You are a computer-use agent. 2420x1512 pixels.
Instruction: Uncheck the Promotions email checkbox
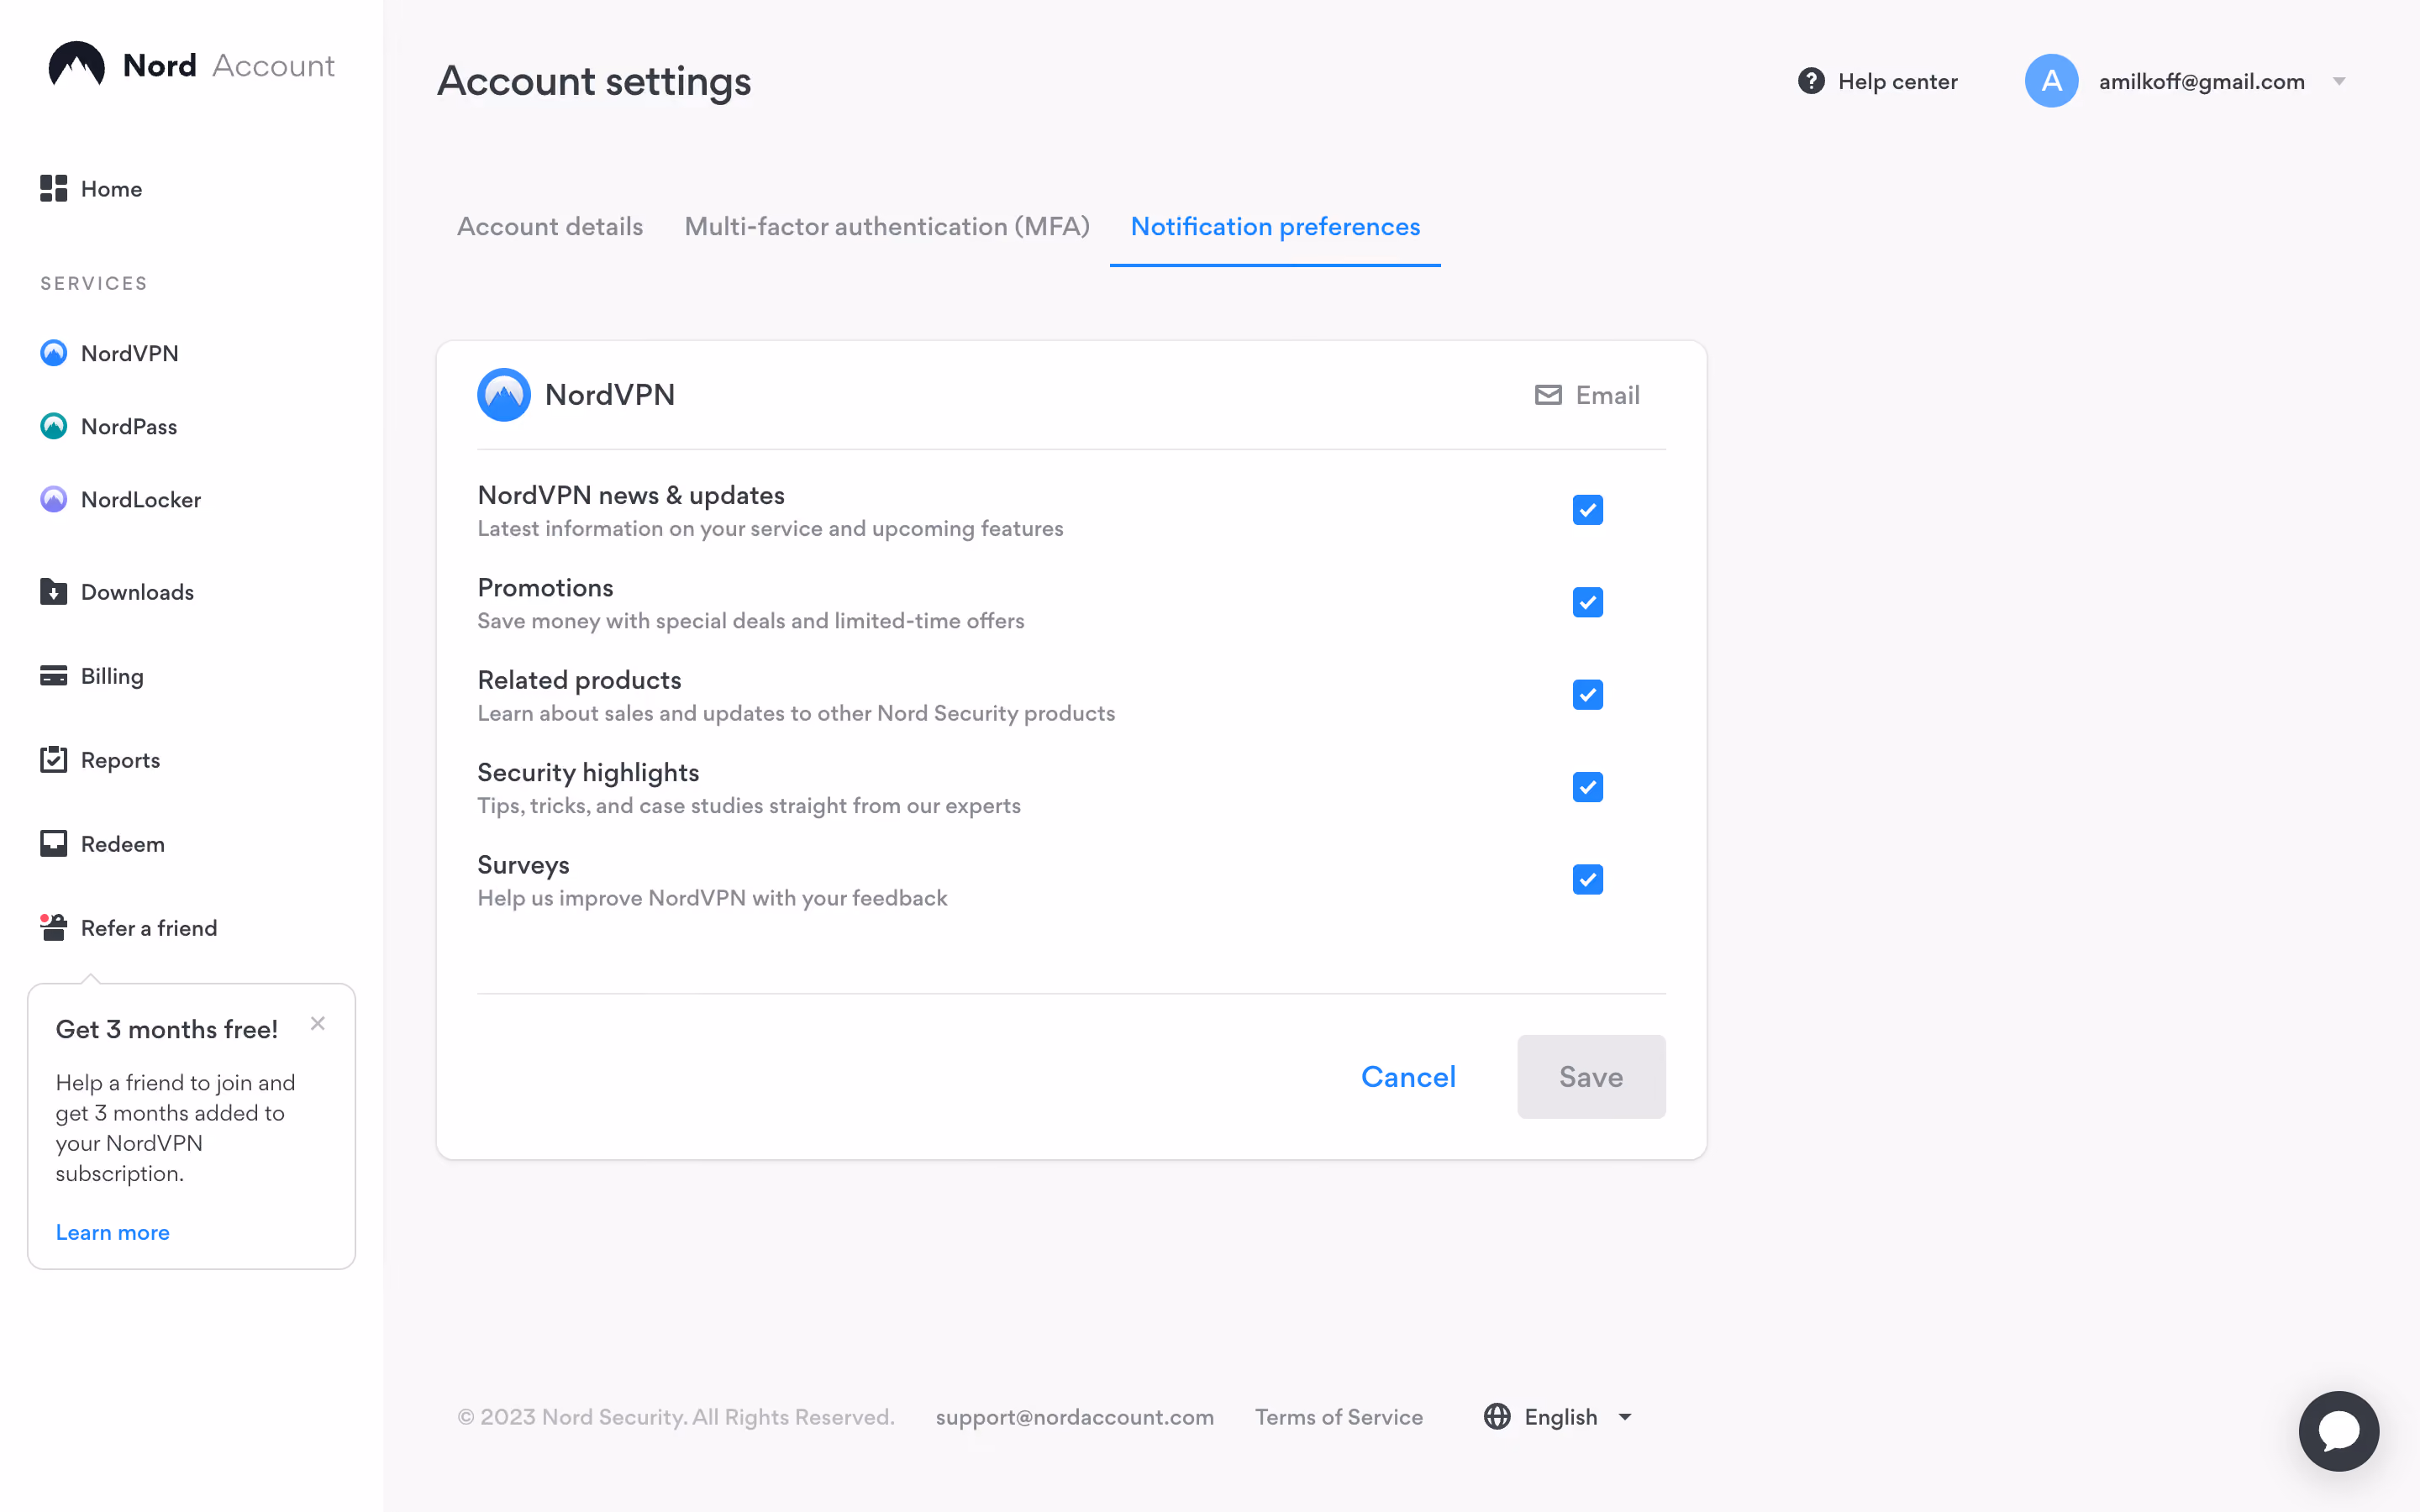[1588, 602]
